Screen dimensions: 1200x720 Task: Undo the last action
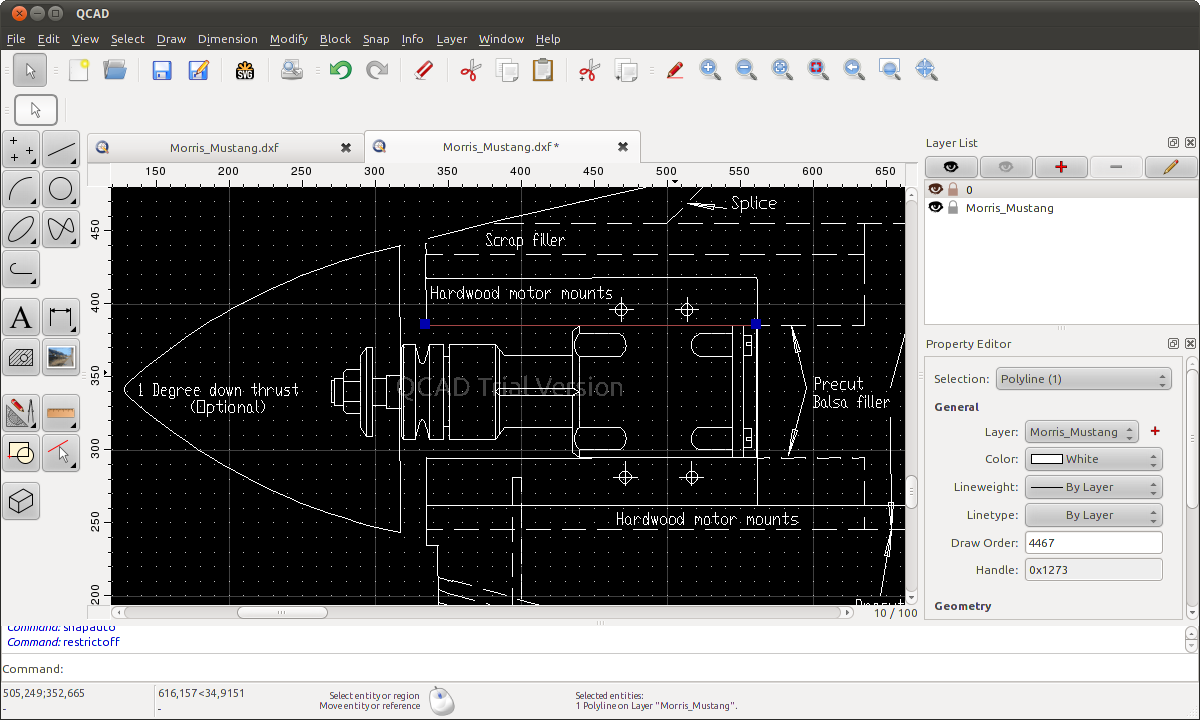341,70
